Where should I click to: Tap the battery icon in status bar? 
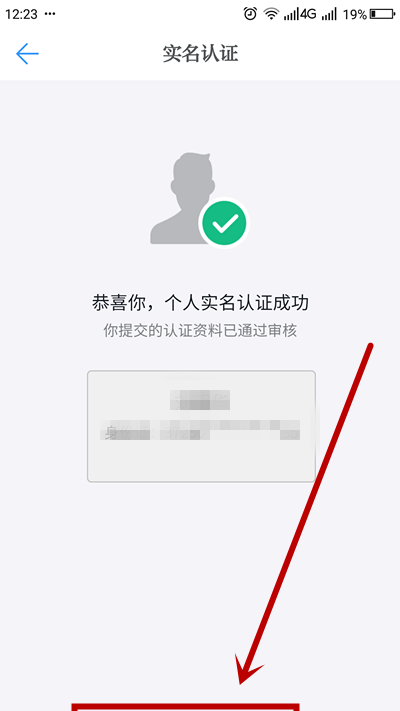(382, 15)
